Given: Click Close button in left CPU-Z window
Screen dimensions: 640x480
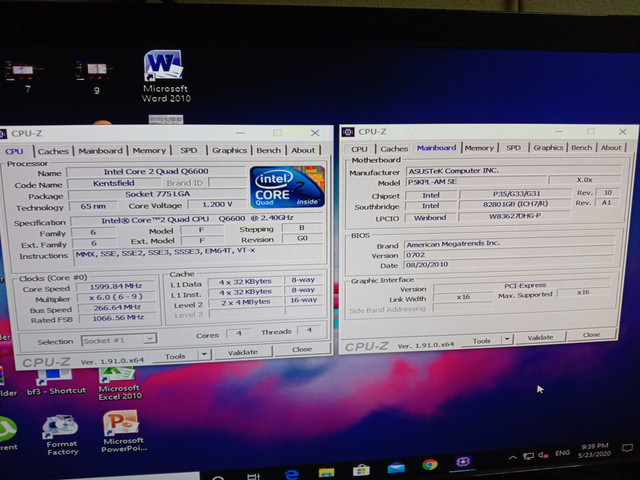Looking at the screenshot, I should tap(302, 349).
